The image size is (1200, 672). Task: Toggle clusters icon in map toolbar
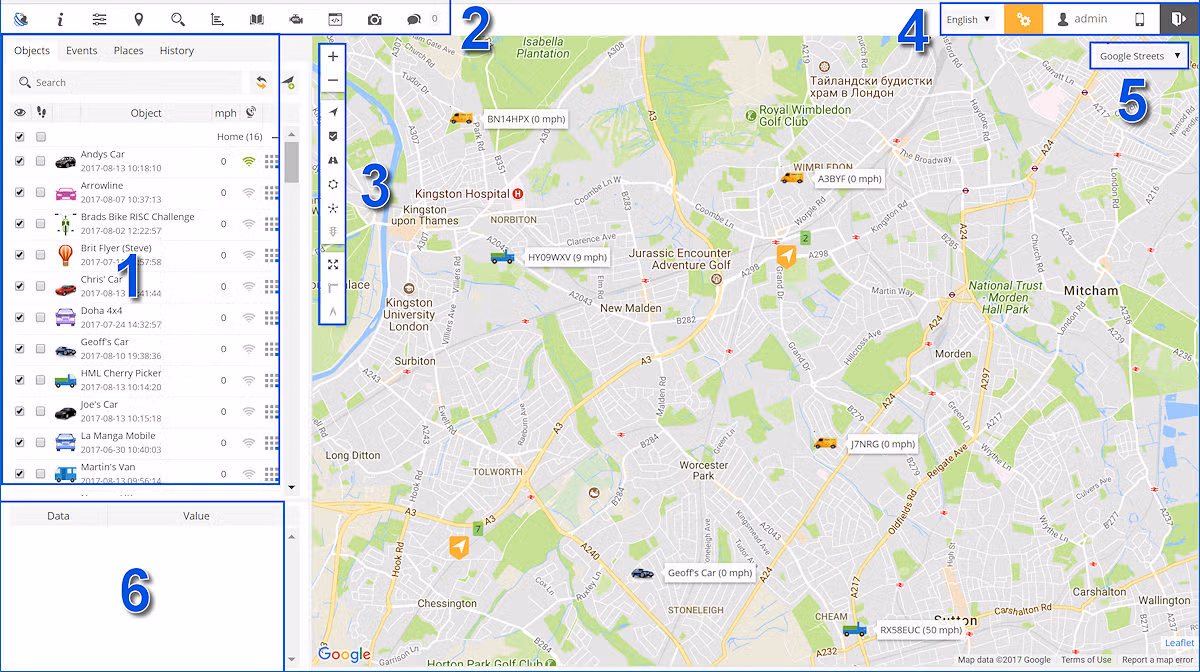(x=333, y=208)
